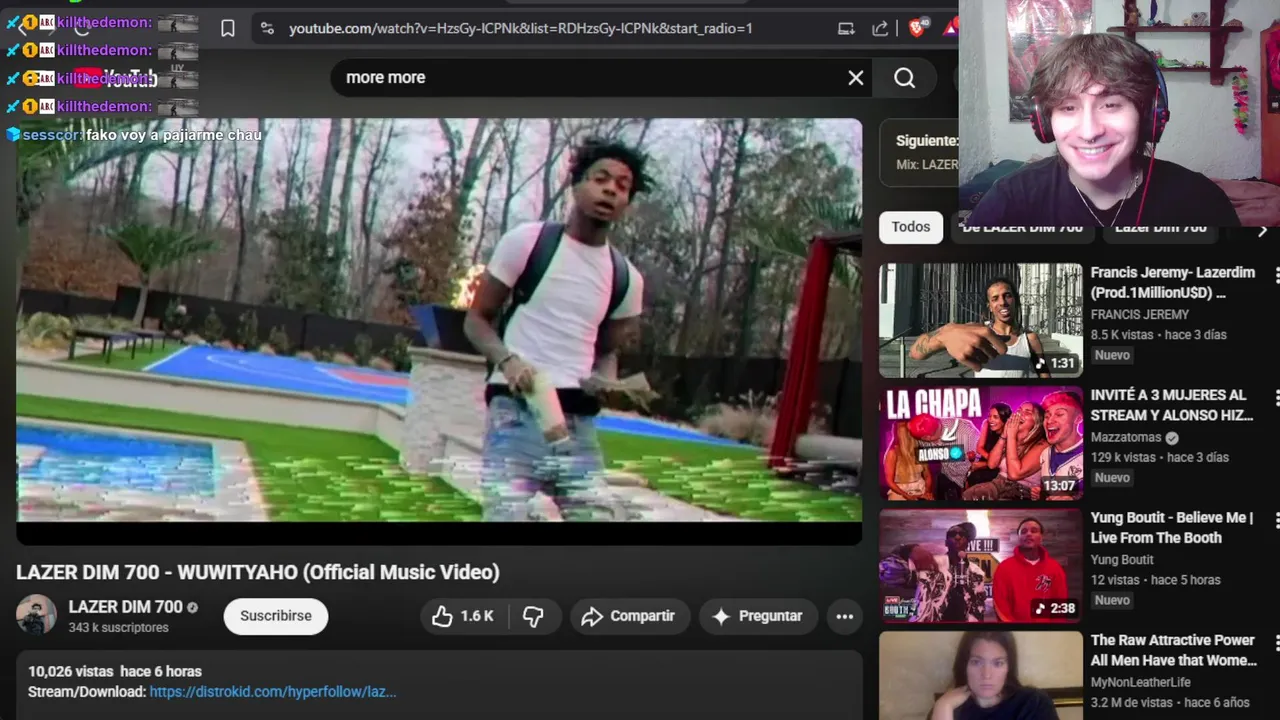Open the Brave Shields lion icon
The height and width of the screenshot is (720, 1280).
(x=916, y=29)
